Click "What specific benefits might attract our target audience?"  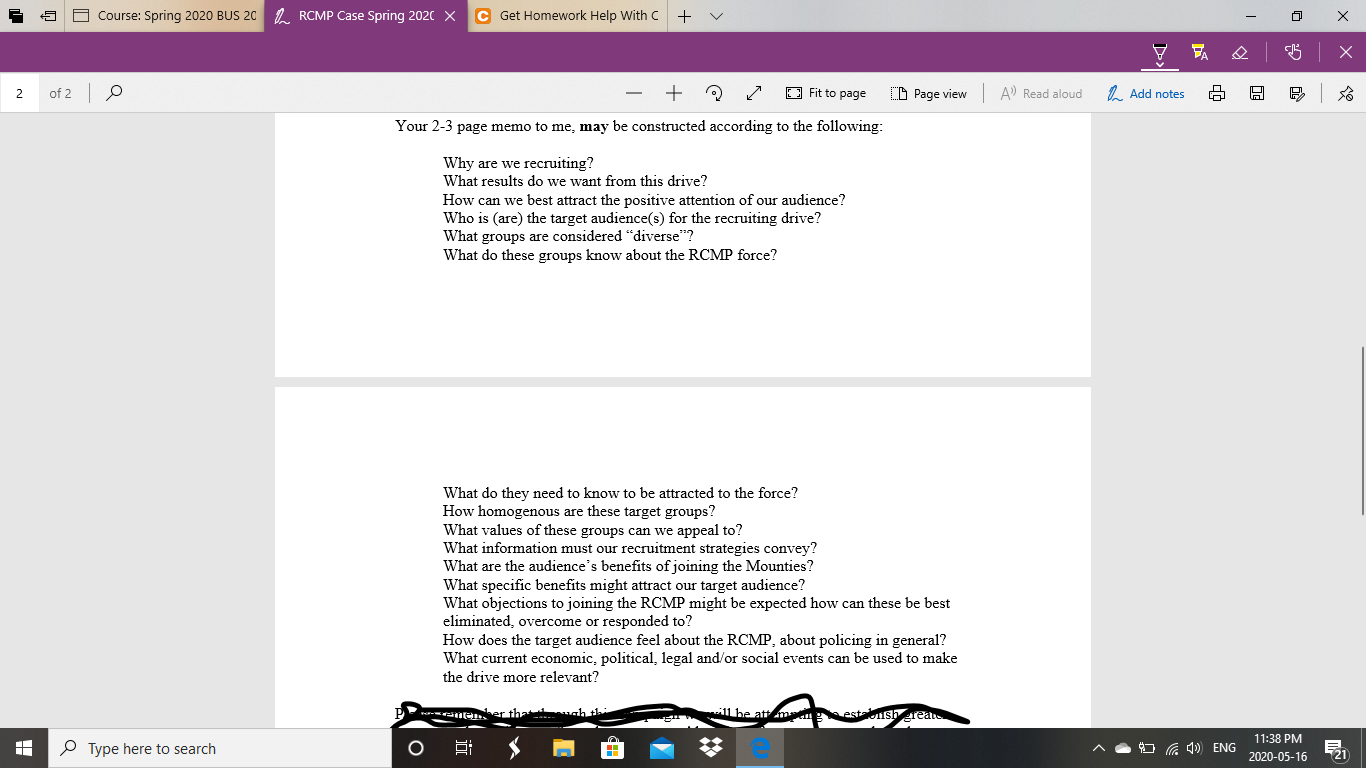(x=624, y=585)
